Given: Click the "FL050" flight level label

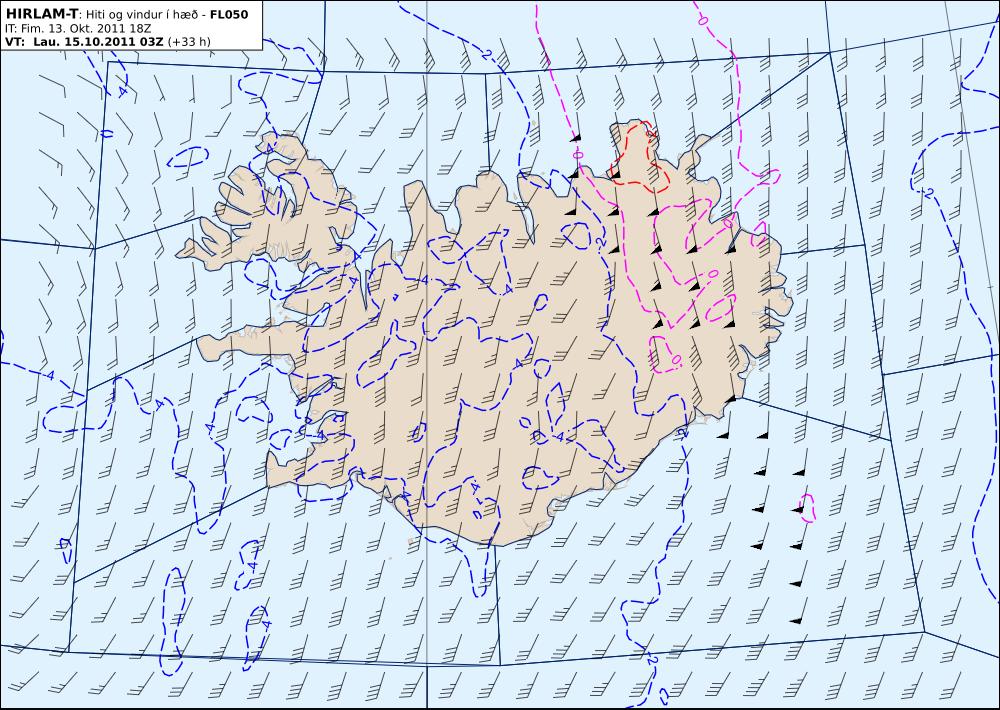Looking at the screenshot, I should coord(228,14).
